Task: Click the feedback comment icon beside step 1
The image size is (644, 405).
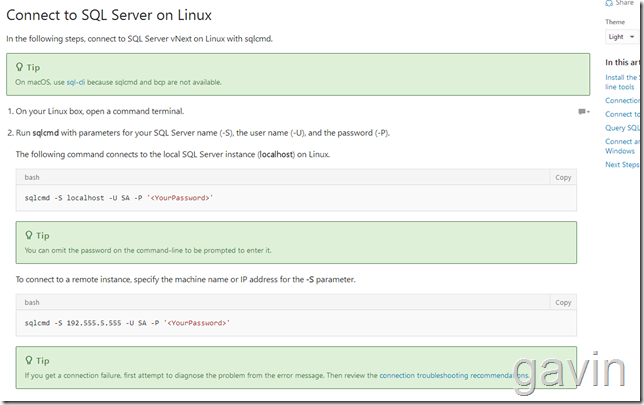Action: pyautogui.click(x=584, y=112)
